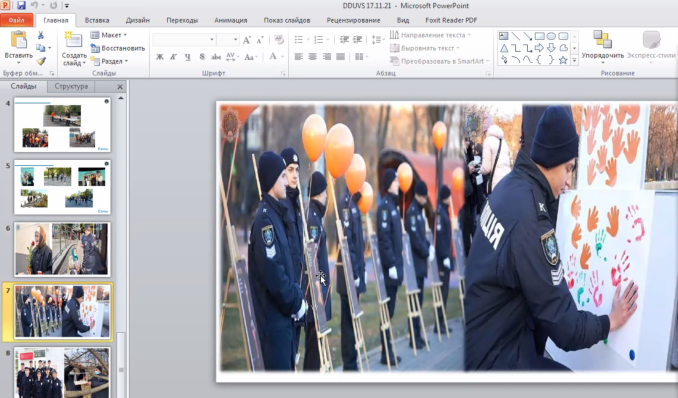Expand the shapes gallery More arrow
This screenshot has height=398, width=678.
click(575, 61)
